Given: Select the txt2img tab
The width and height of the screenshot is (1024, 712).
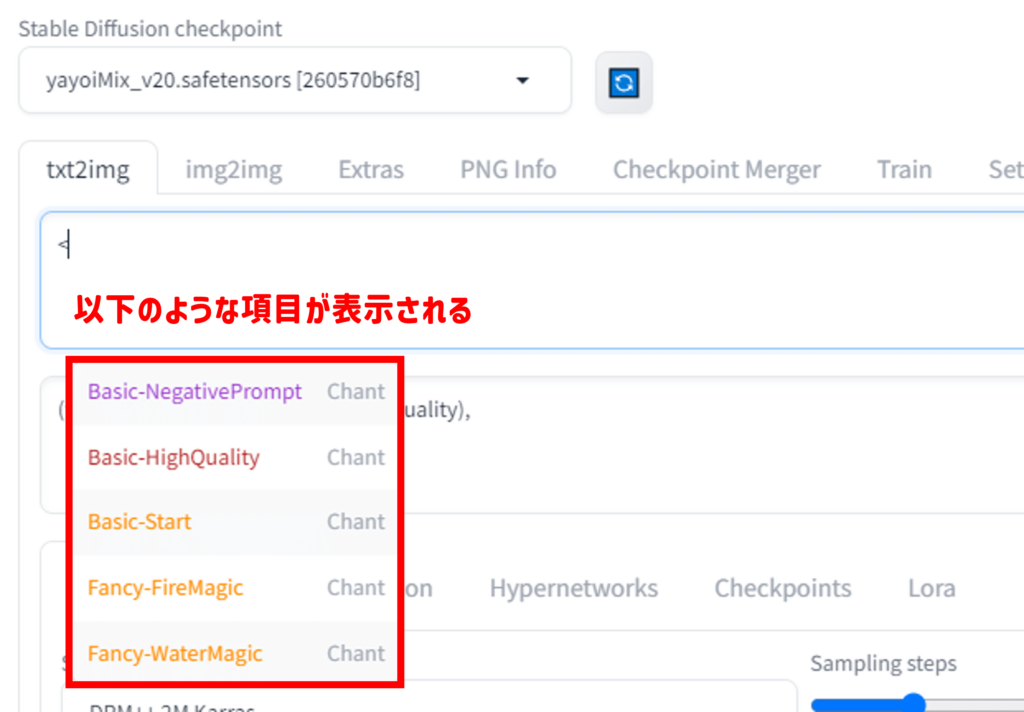Looking at the screenshot, I should [x=88, y=170].
